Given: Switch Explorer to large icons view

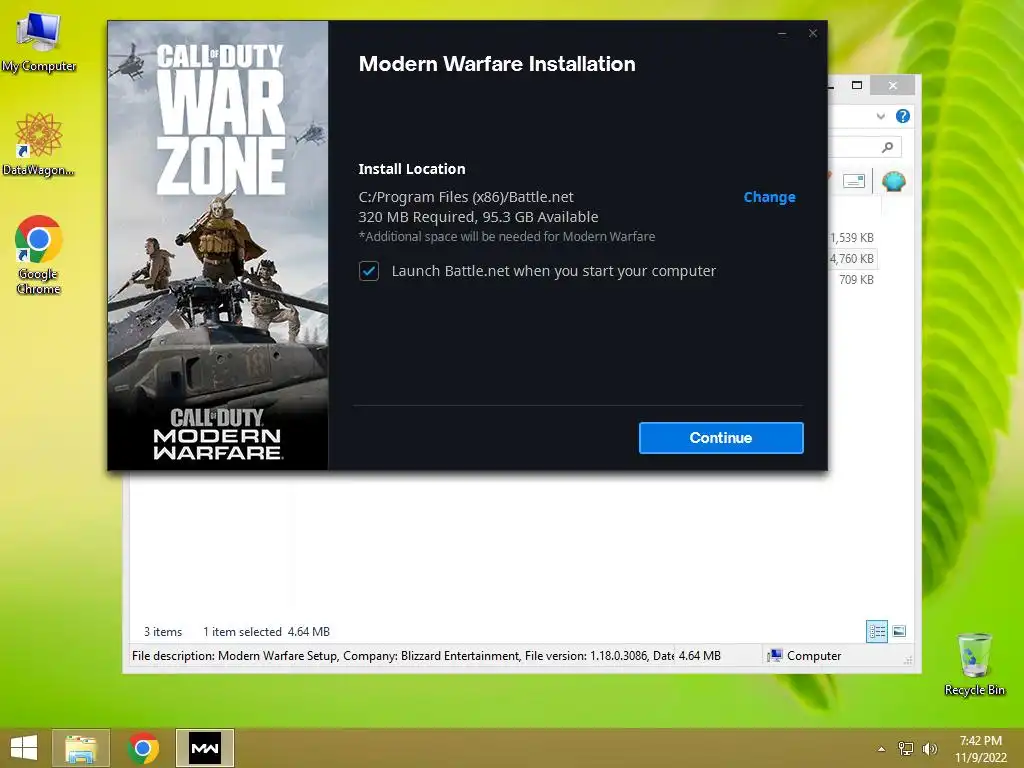Looking at the screenshot, I should [899, 631].
